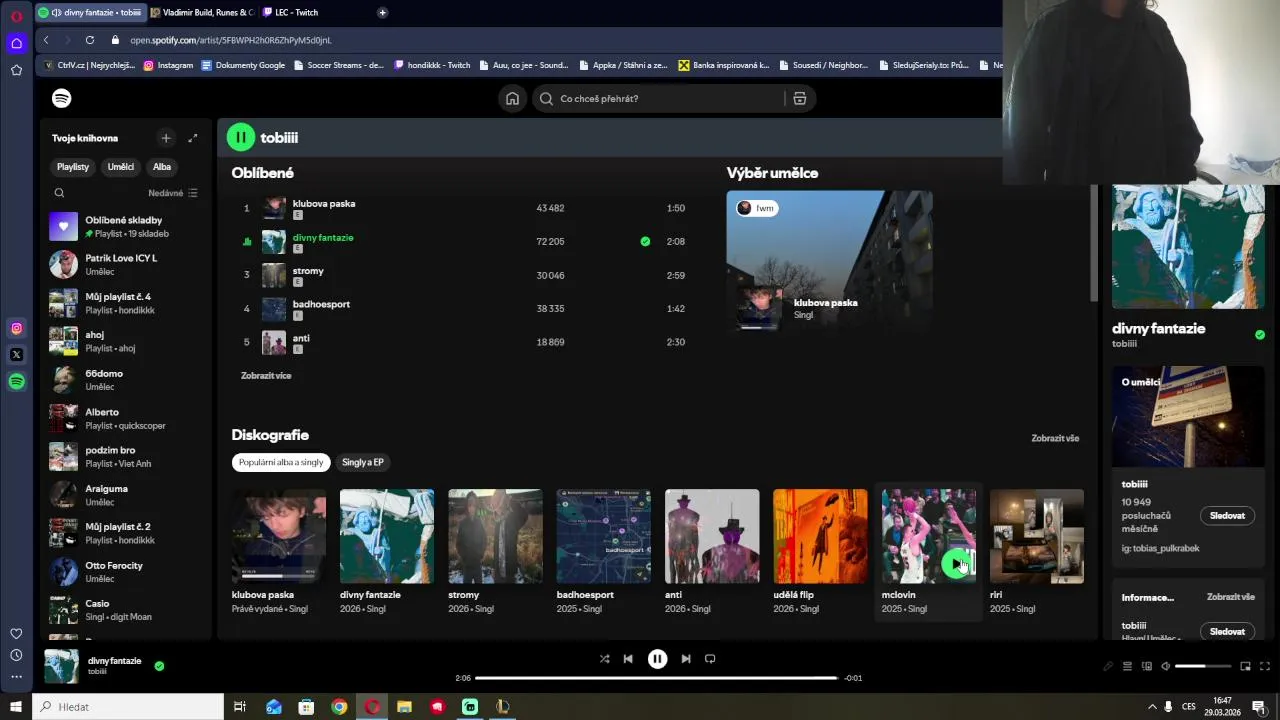Screen dimensions: 1280x720
Task: Open 'klubova paska' album cover in Diskografie
Action: pos(279,536)
